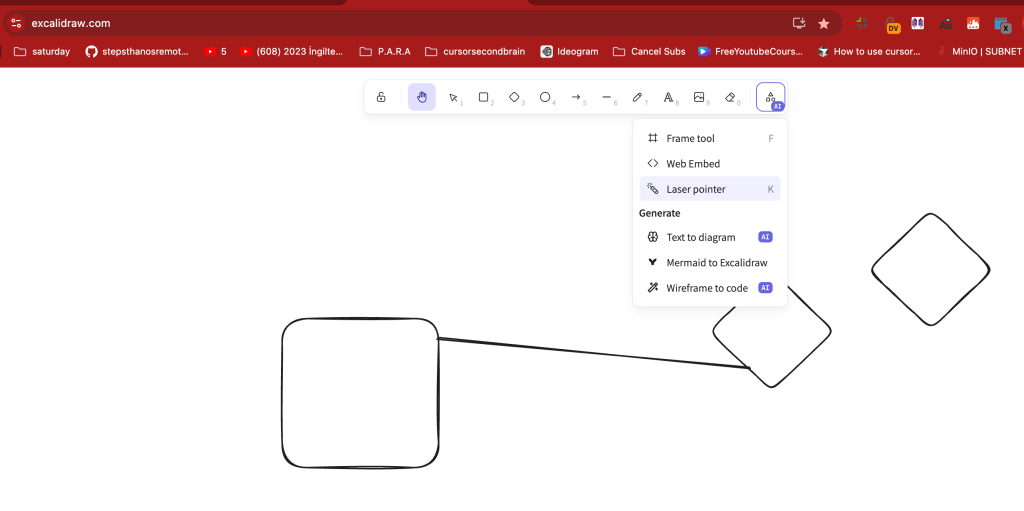
Task: Select the Text tool
Action: click(668, 97)
